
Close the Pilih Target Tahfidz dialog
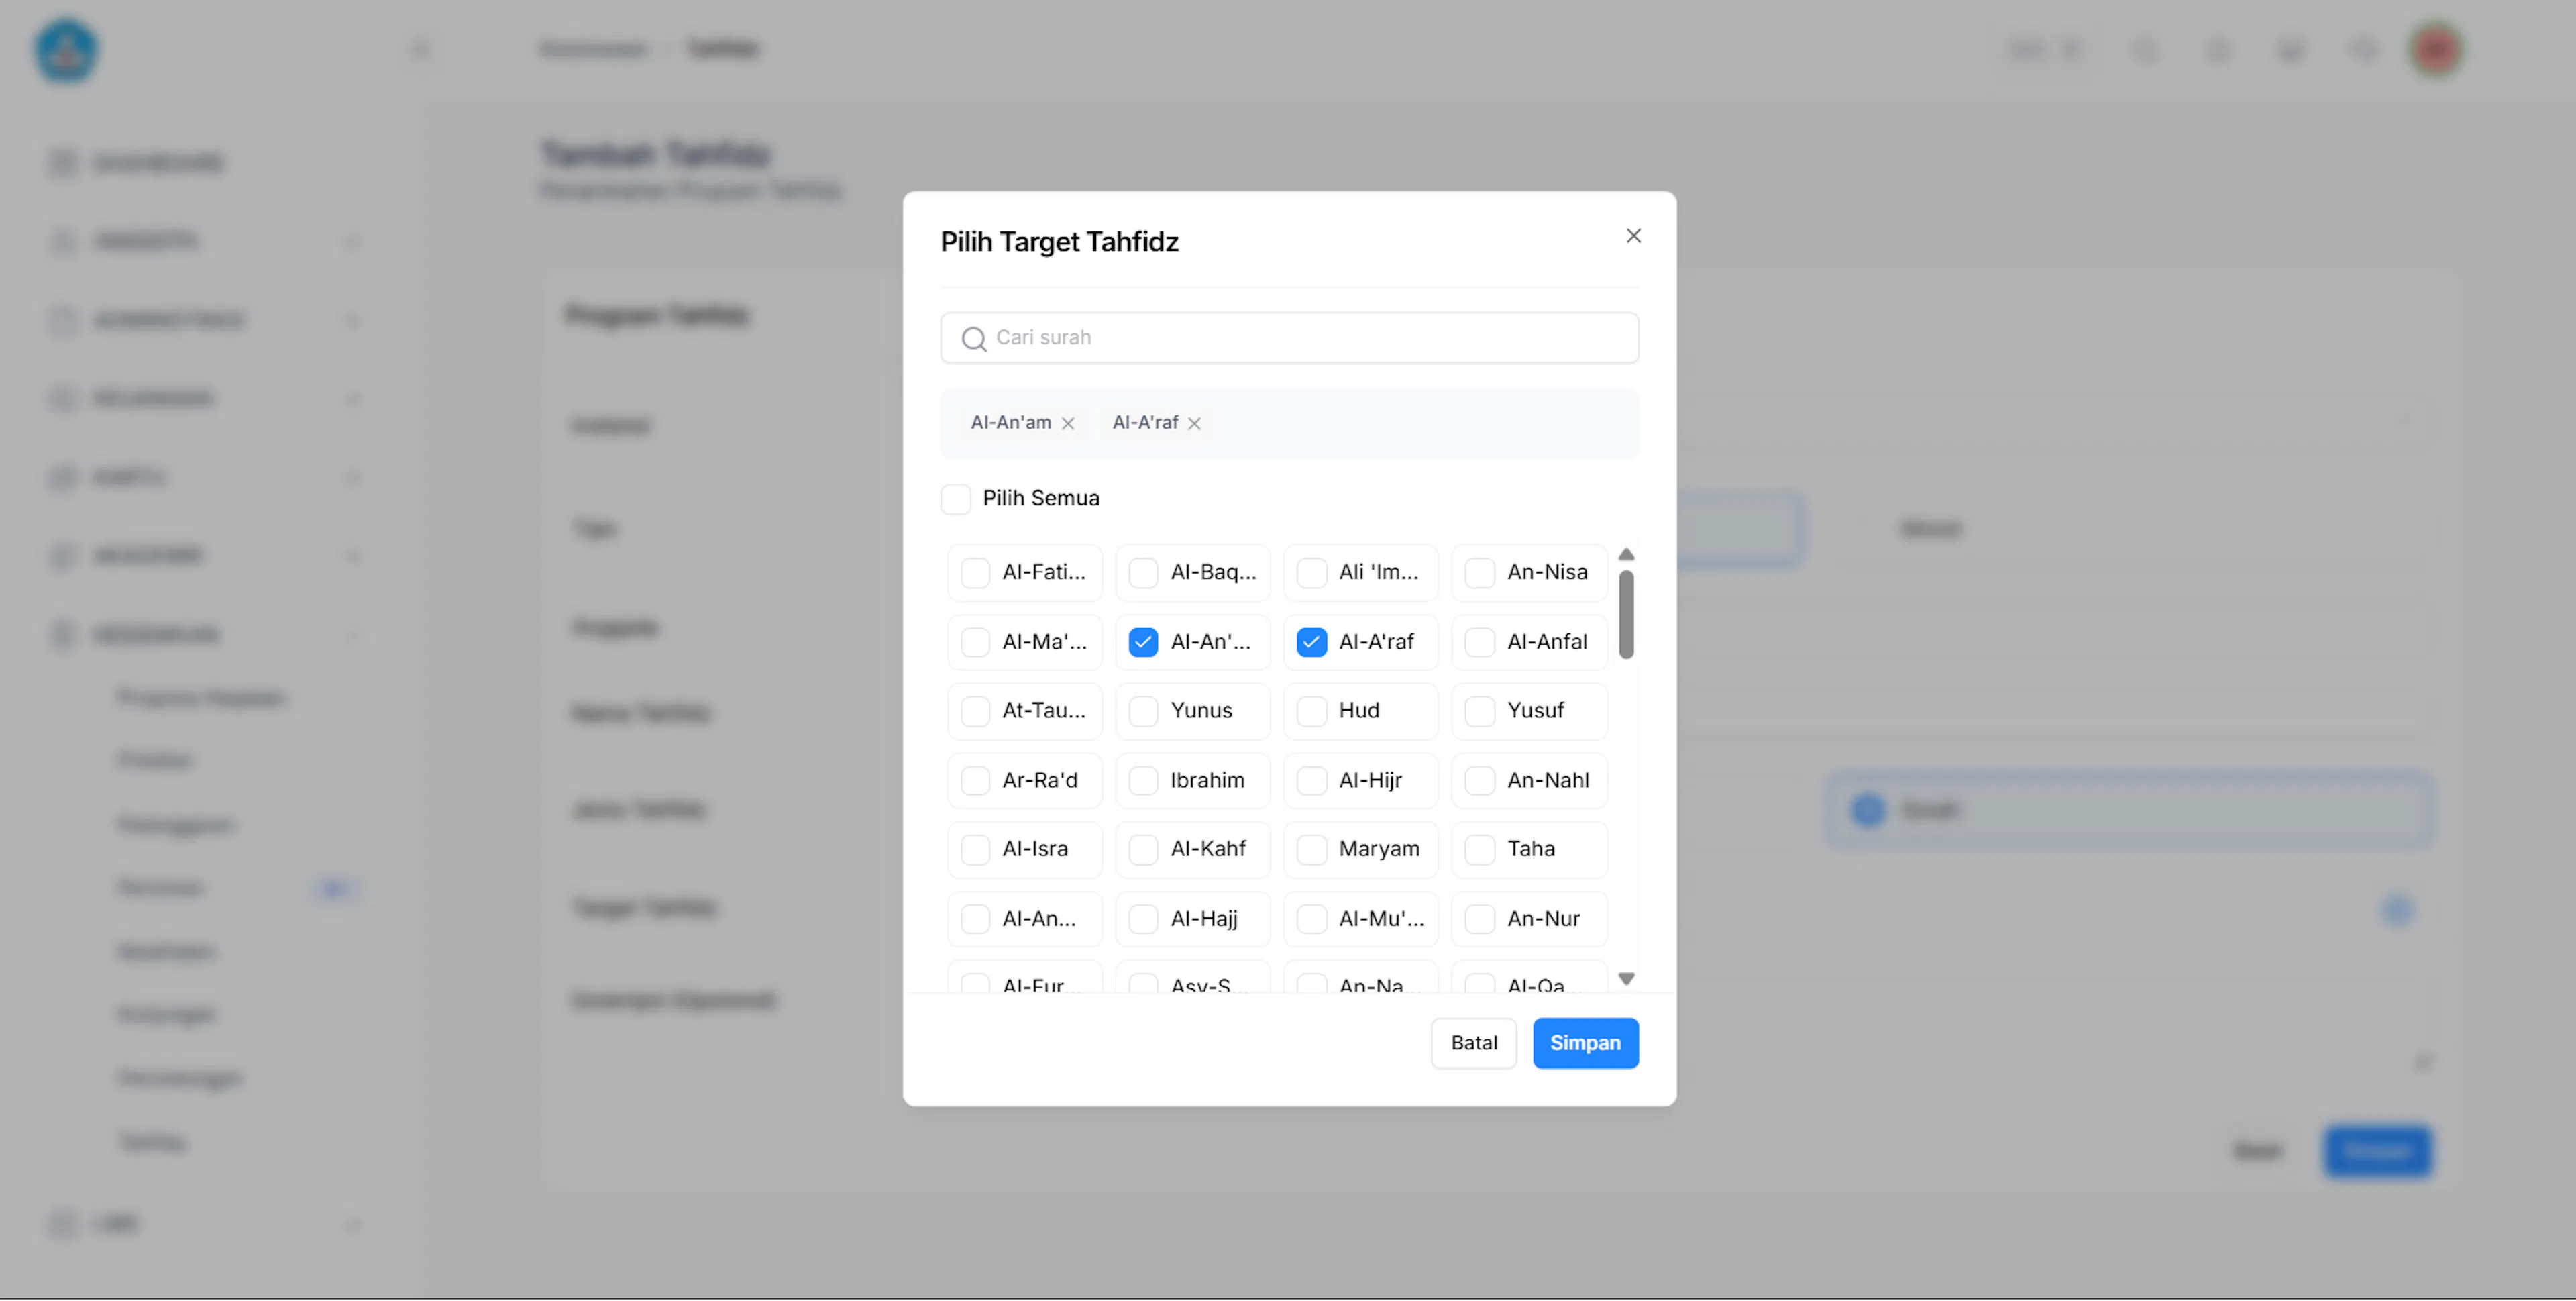pyautogui.click(x=1633, y=236)
